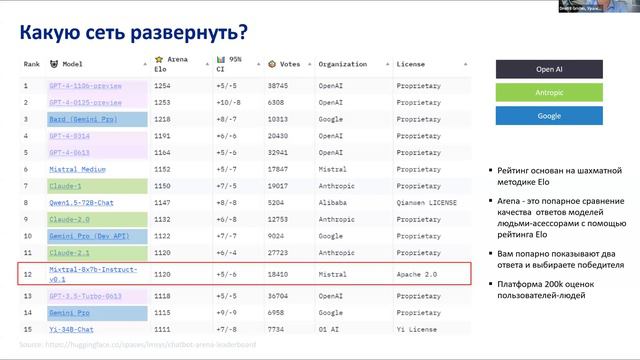Open the GPT-3.5-Turbo-0613 model link

[x=85, y=296]
